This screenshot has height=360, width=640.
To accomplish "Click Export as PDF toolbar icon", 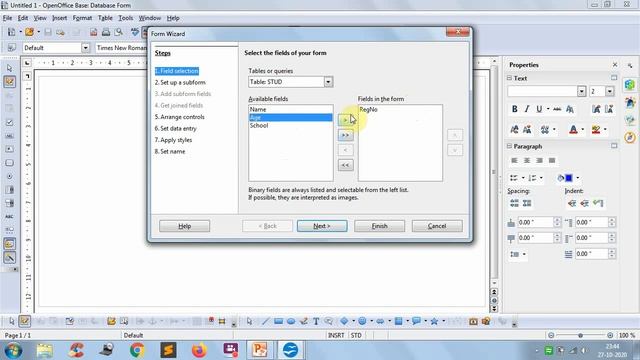I will 93,32.
